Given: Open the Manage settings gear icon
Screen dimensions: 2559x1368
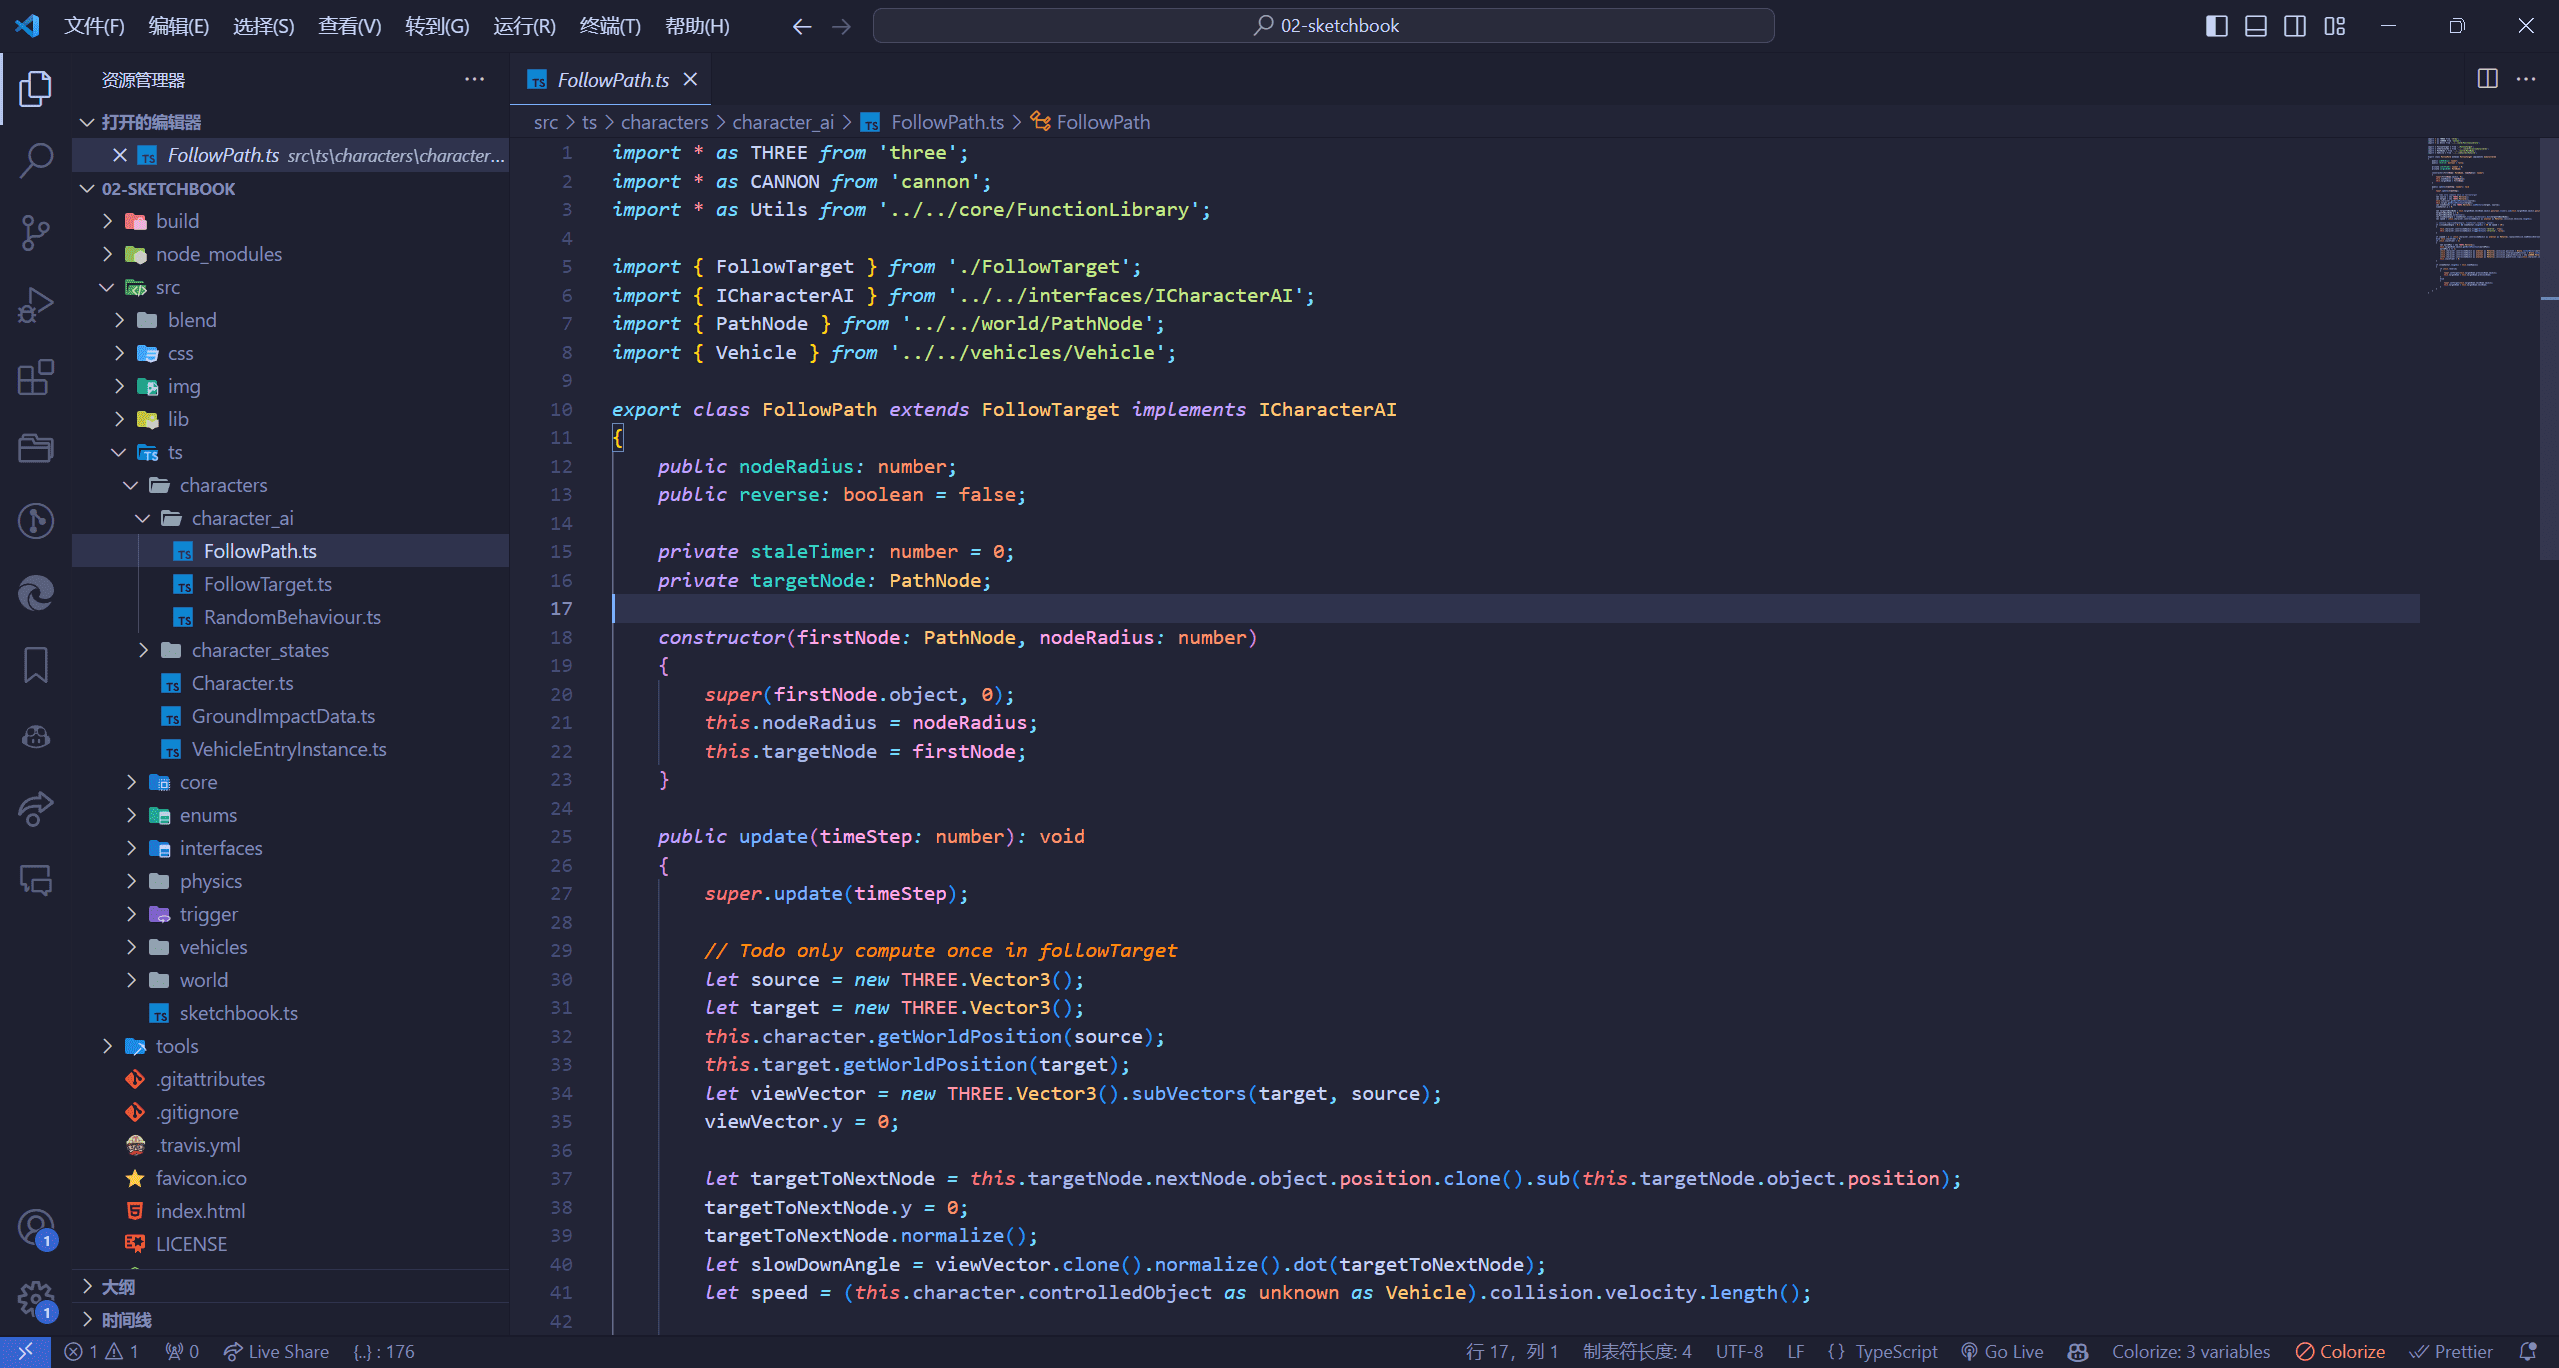Looking at the screenshot, I should [36, 1300].
